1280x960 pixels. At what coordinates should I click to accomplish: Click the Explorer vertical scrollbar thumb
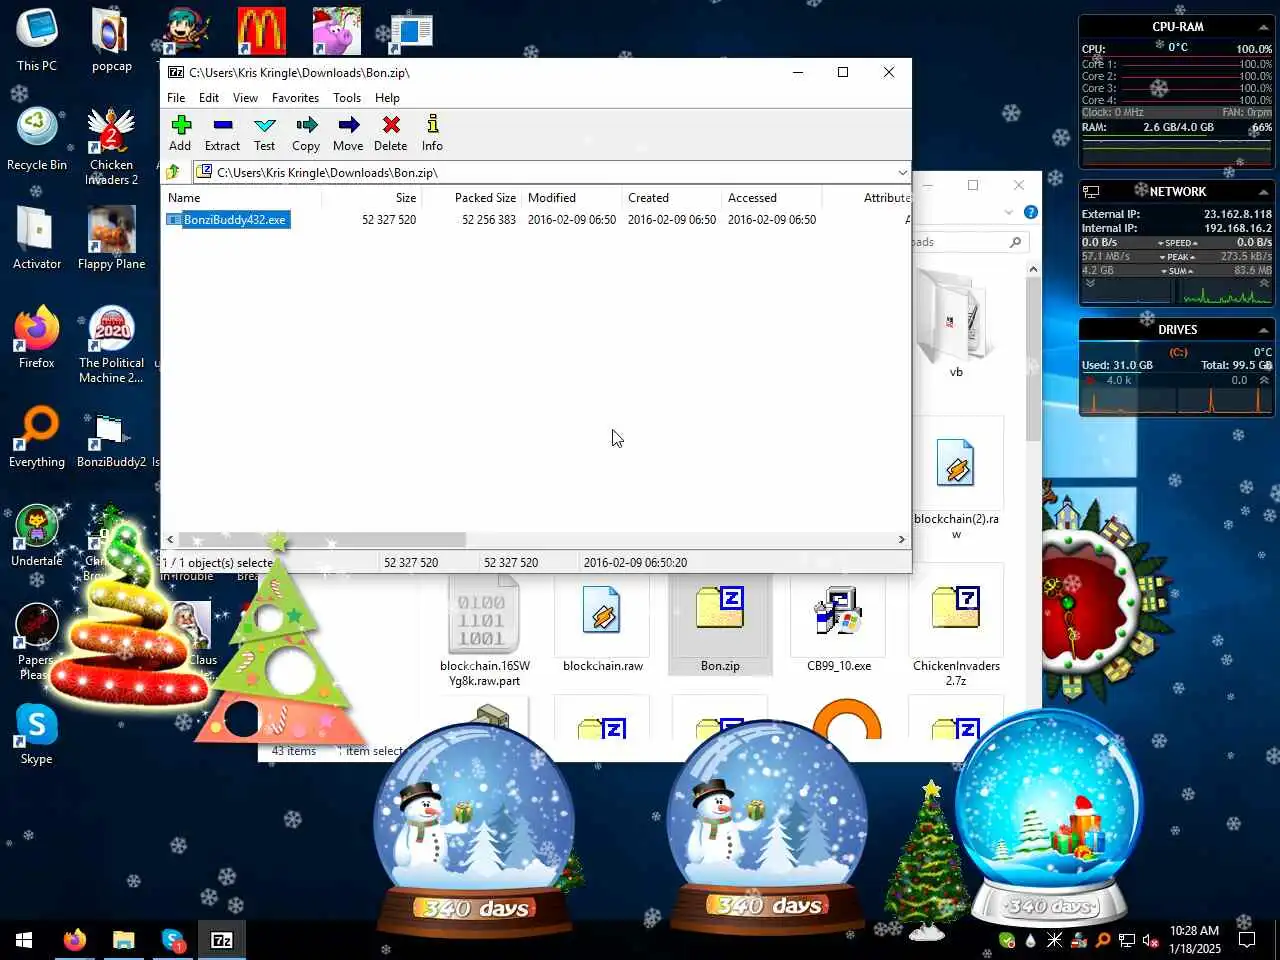(x=1033, y=358)
